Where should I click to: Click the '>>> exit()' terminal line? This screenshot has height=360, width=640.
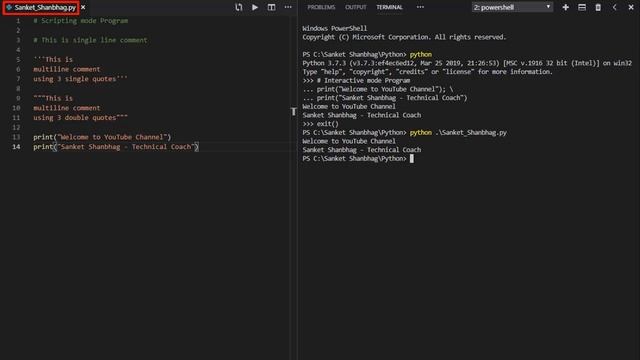tap(321, 124)
